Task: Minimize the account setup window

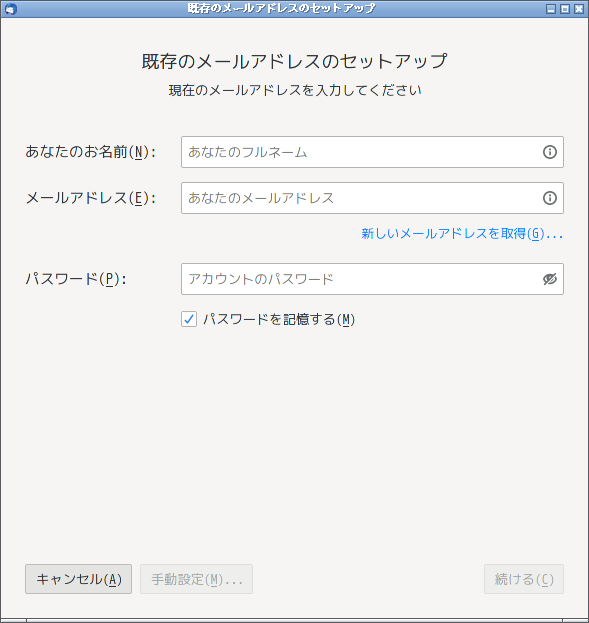Action: click(551, 9)
